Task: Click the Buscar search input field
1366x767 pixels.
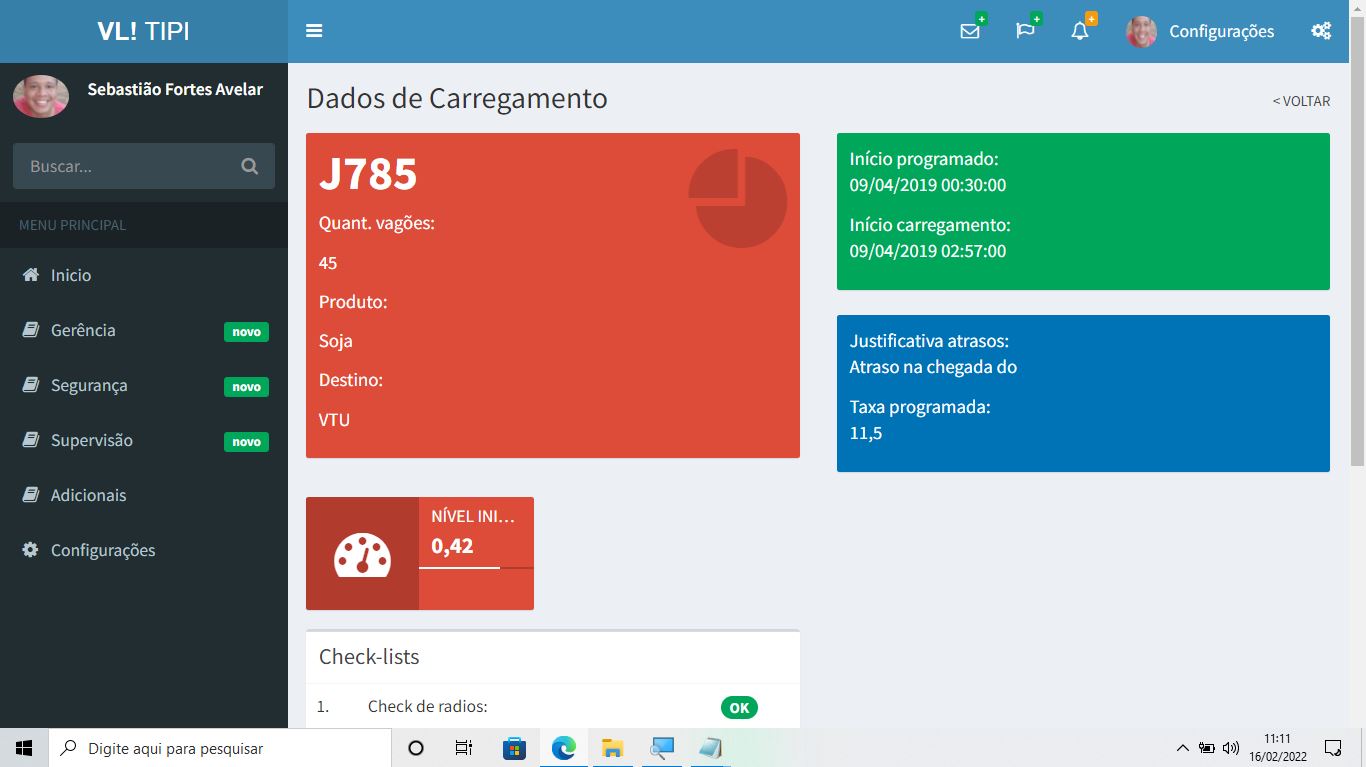Action: click(125, 167)
